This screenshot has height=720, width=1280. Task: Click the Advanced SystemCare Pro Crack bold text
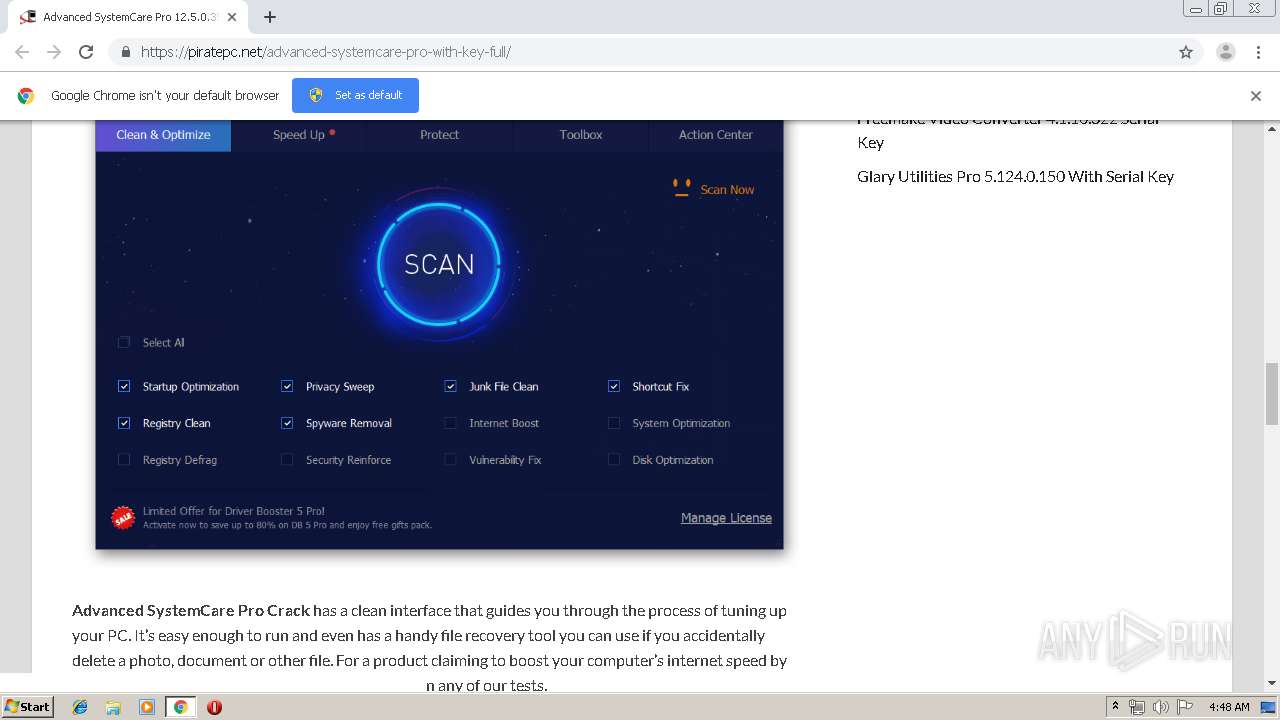click(191, 610)
